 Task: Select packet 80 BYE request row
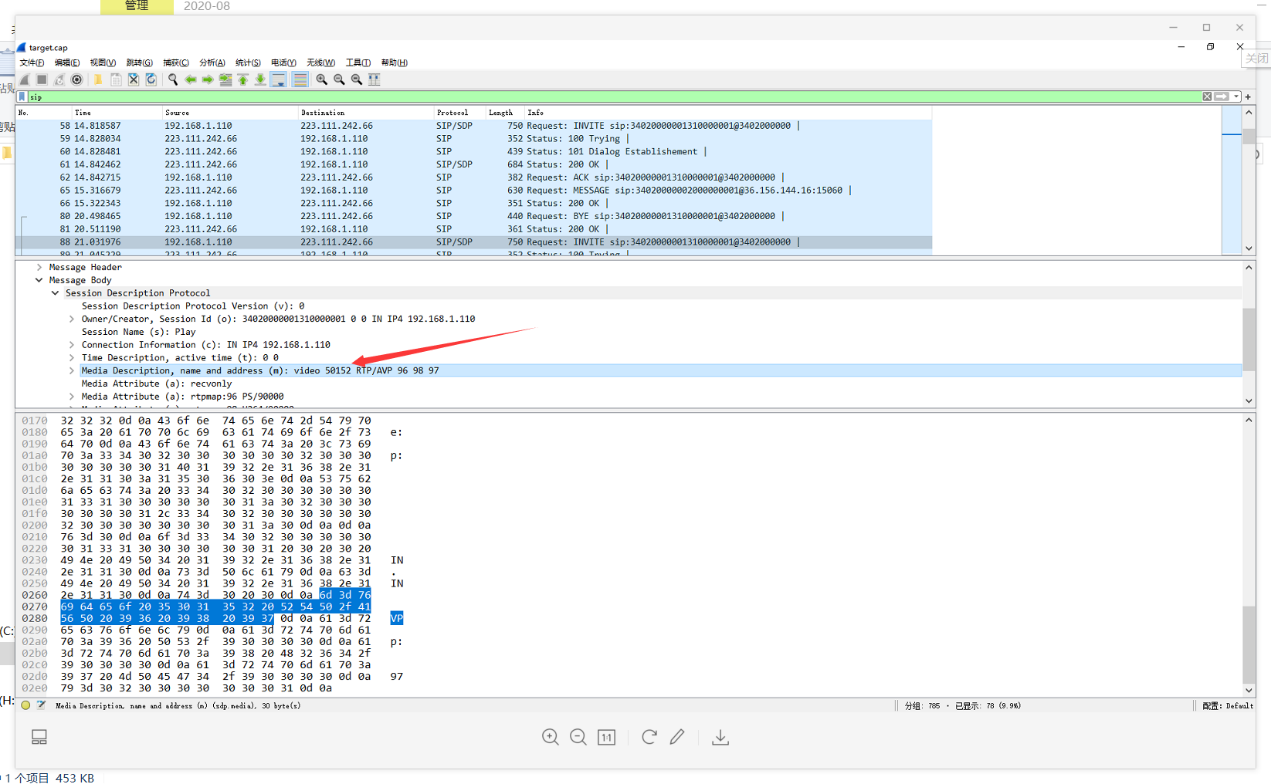tap(474, 216)
